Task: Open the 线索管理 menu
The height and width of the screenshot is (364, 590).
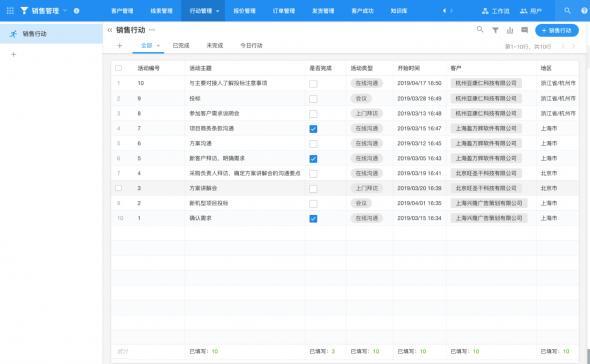Action: coord(161,11)
